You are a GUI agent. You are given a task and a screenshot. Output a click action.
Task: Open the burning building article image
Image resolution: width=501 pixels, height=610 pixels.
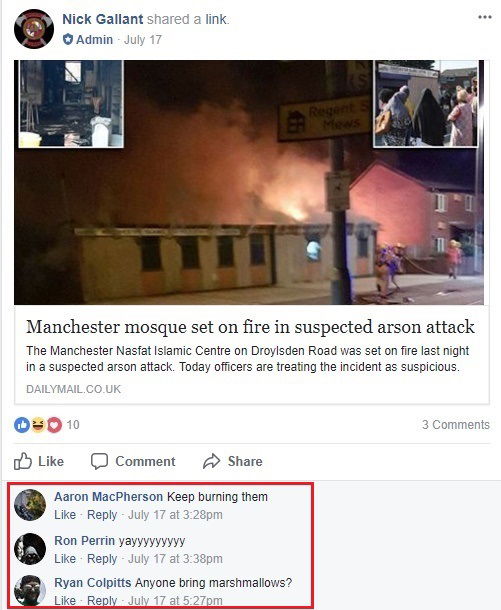coord(249,182)
